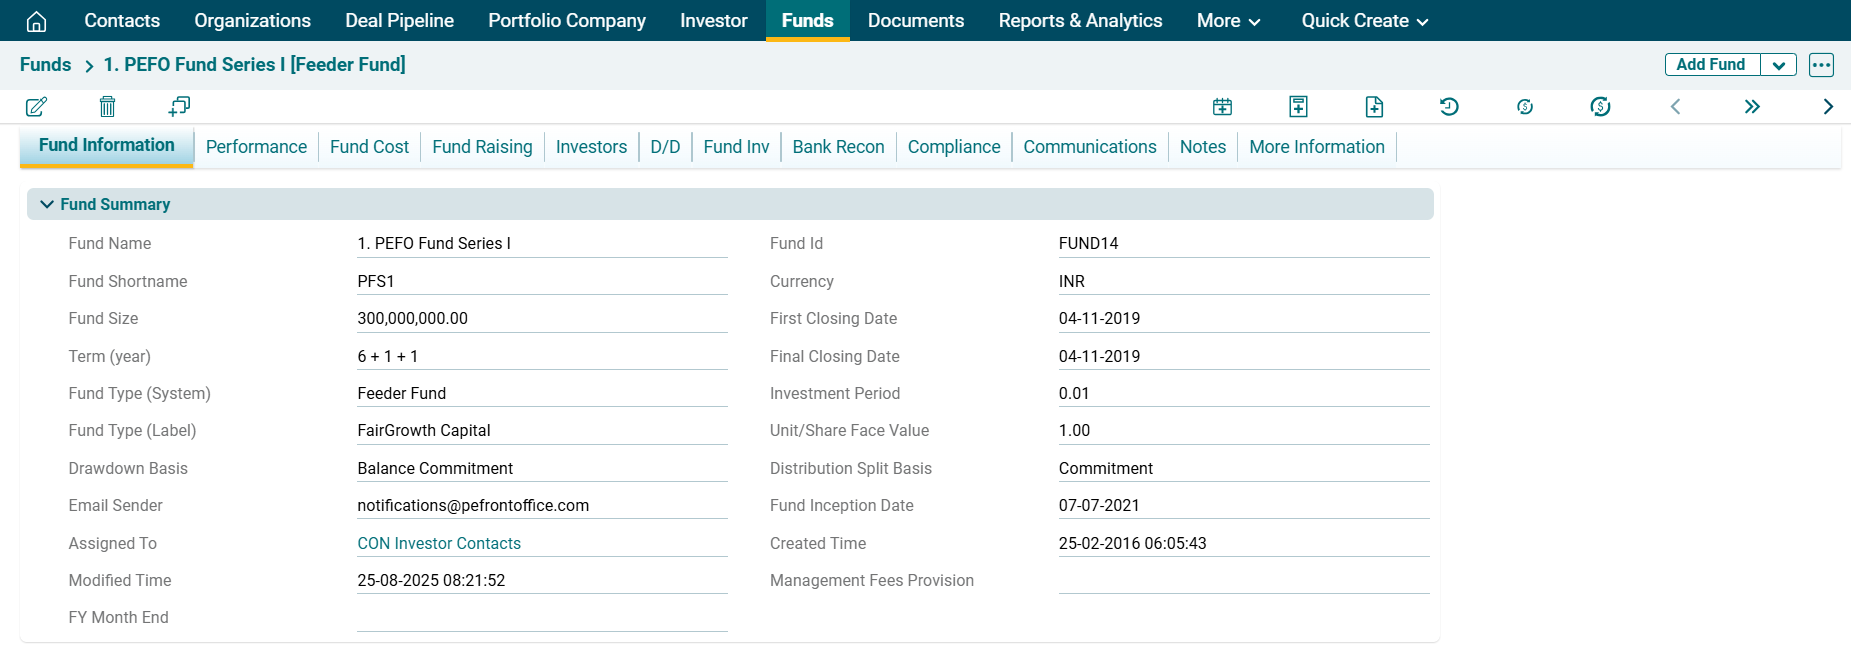Click the large dollar refresh icon

[x=1600, y=107]
